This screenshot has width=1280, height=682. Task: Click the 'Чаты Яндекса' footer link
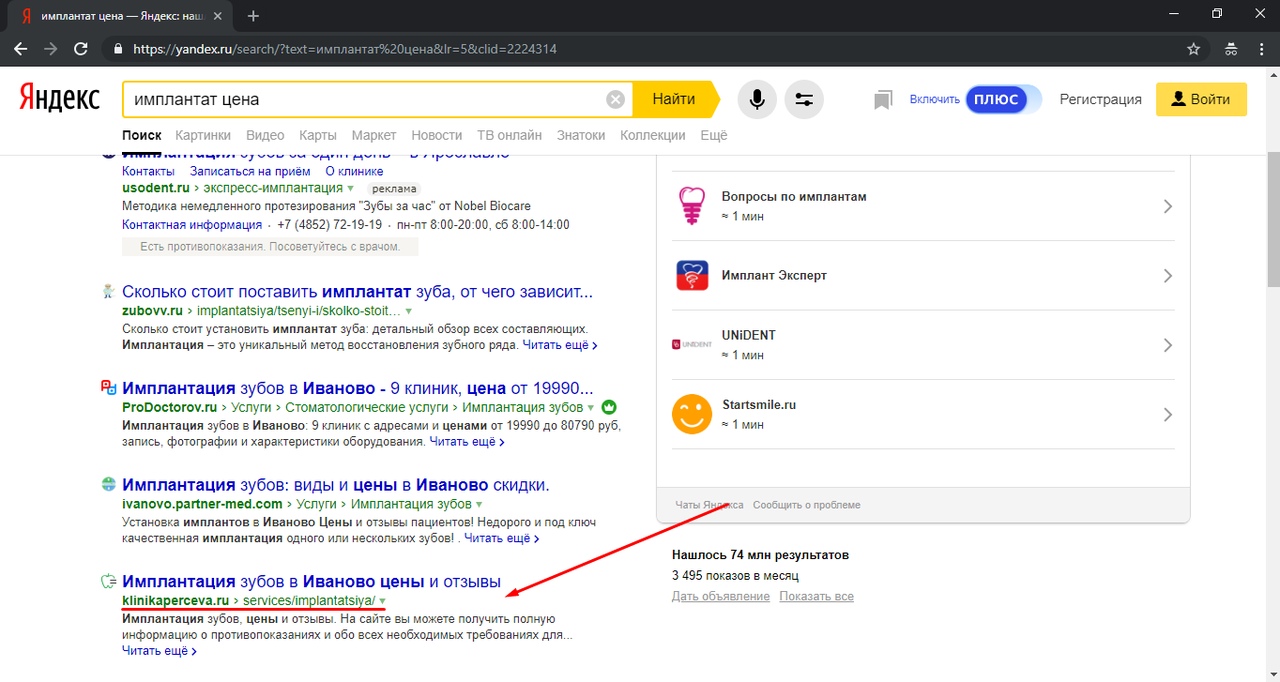710,505
